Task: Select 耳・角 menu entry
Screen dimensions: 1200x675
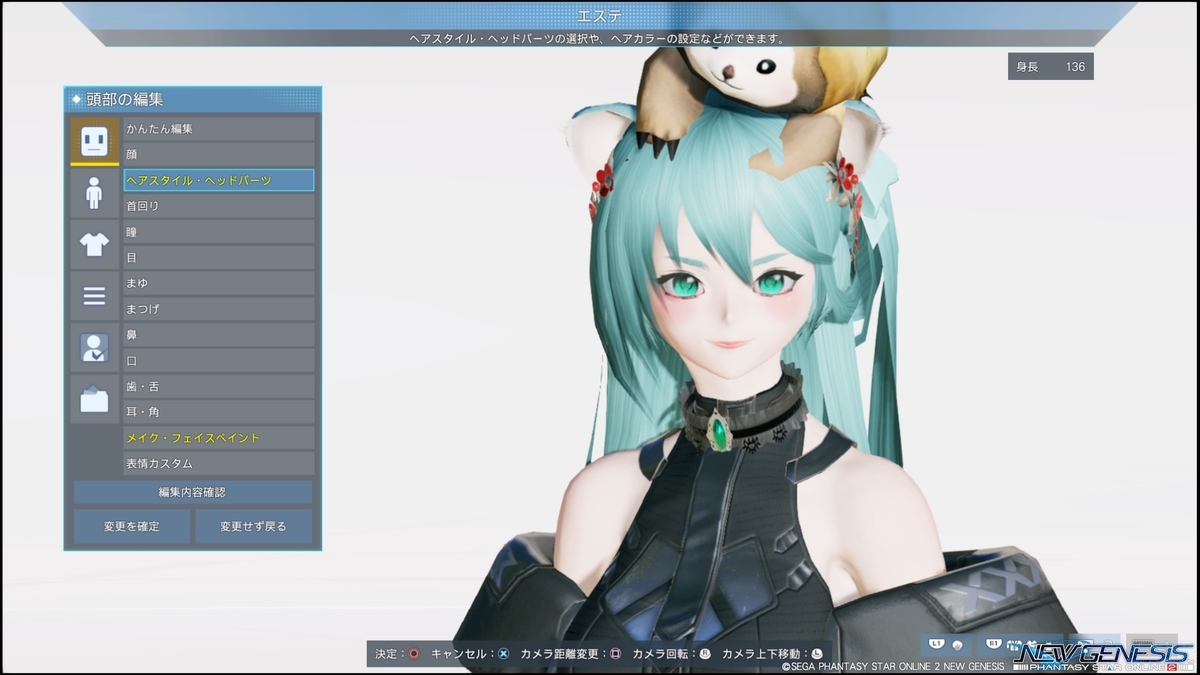Action: pos(218,412)
